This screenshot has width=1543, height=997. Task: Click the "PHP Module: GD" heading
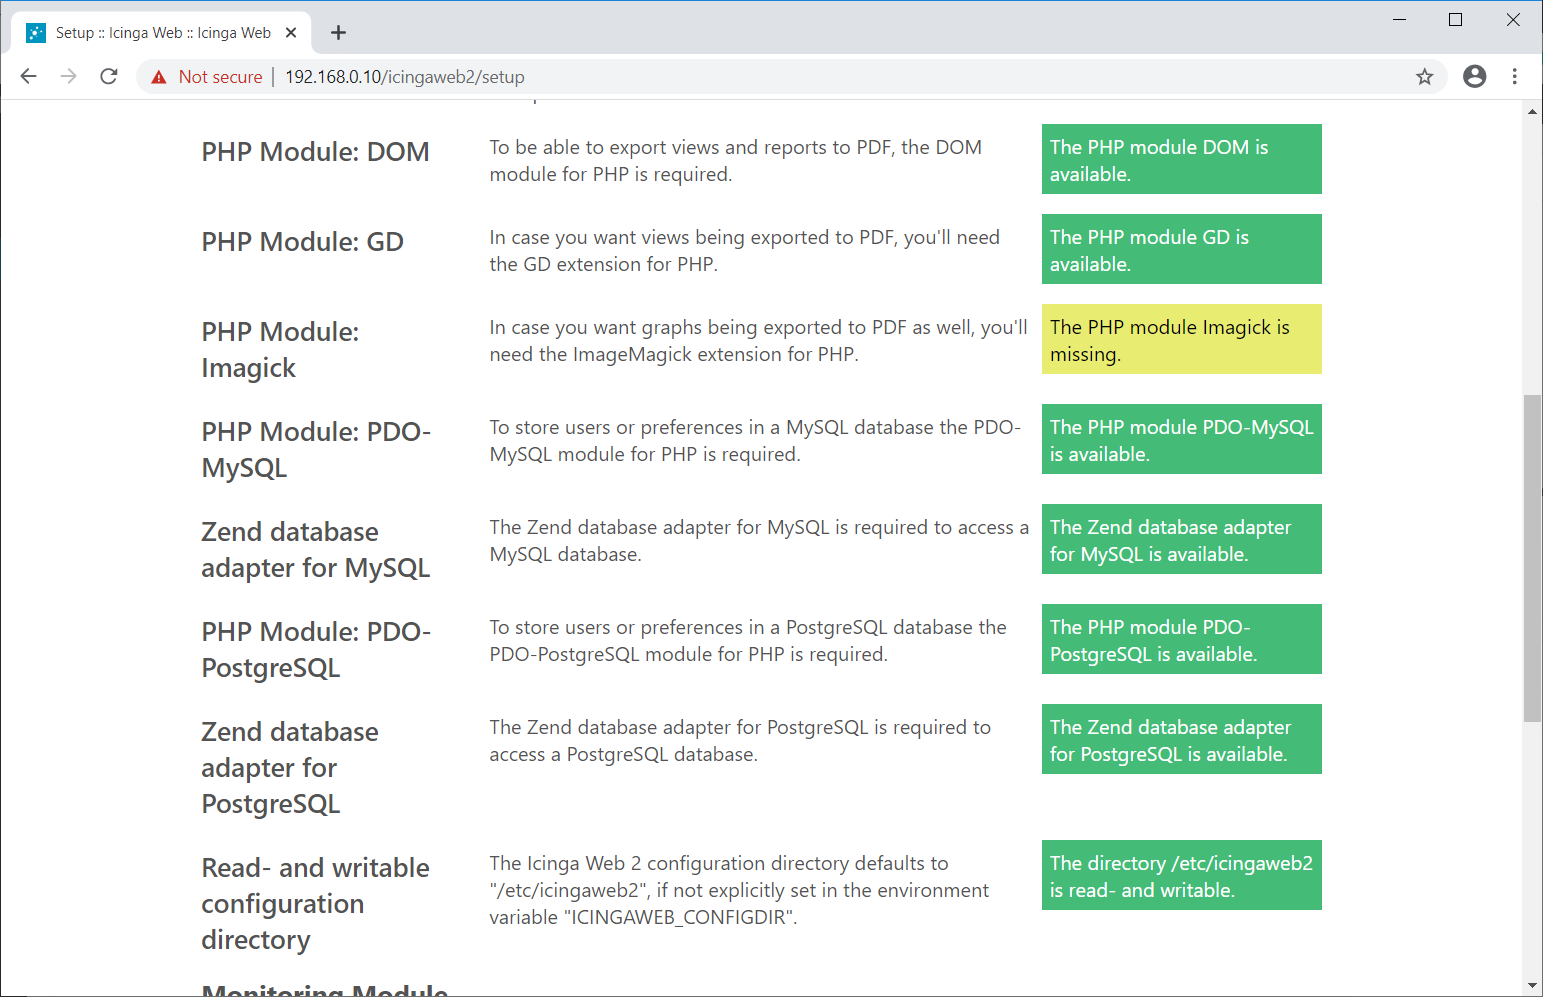coord(302,242)
